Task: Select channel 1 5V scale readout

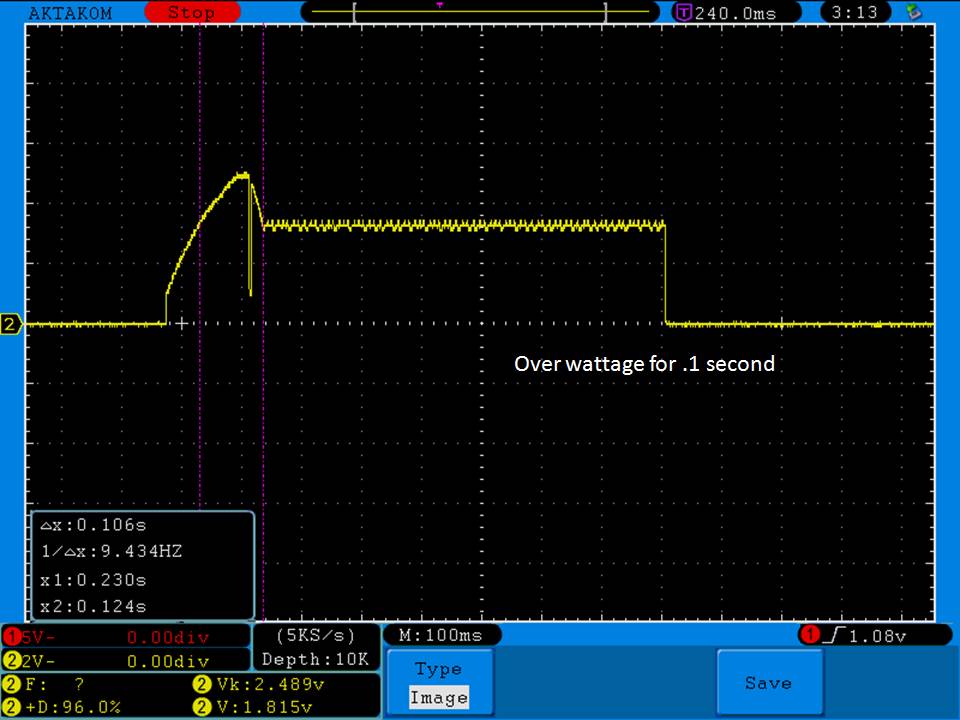Action: 125,637
